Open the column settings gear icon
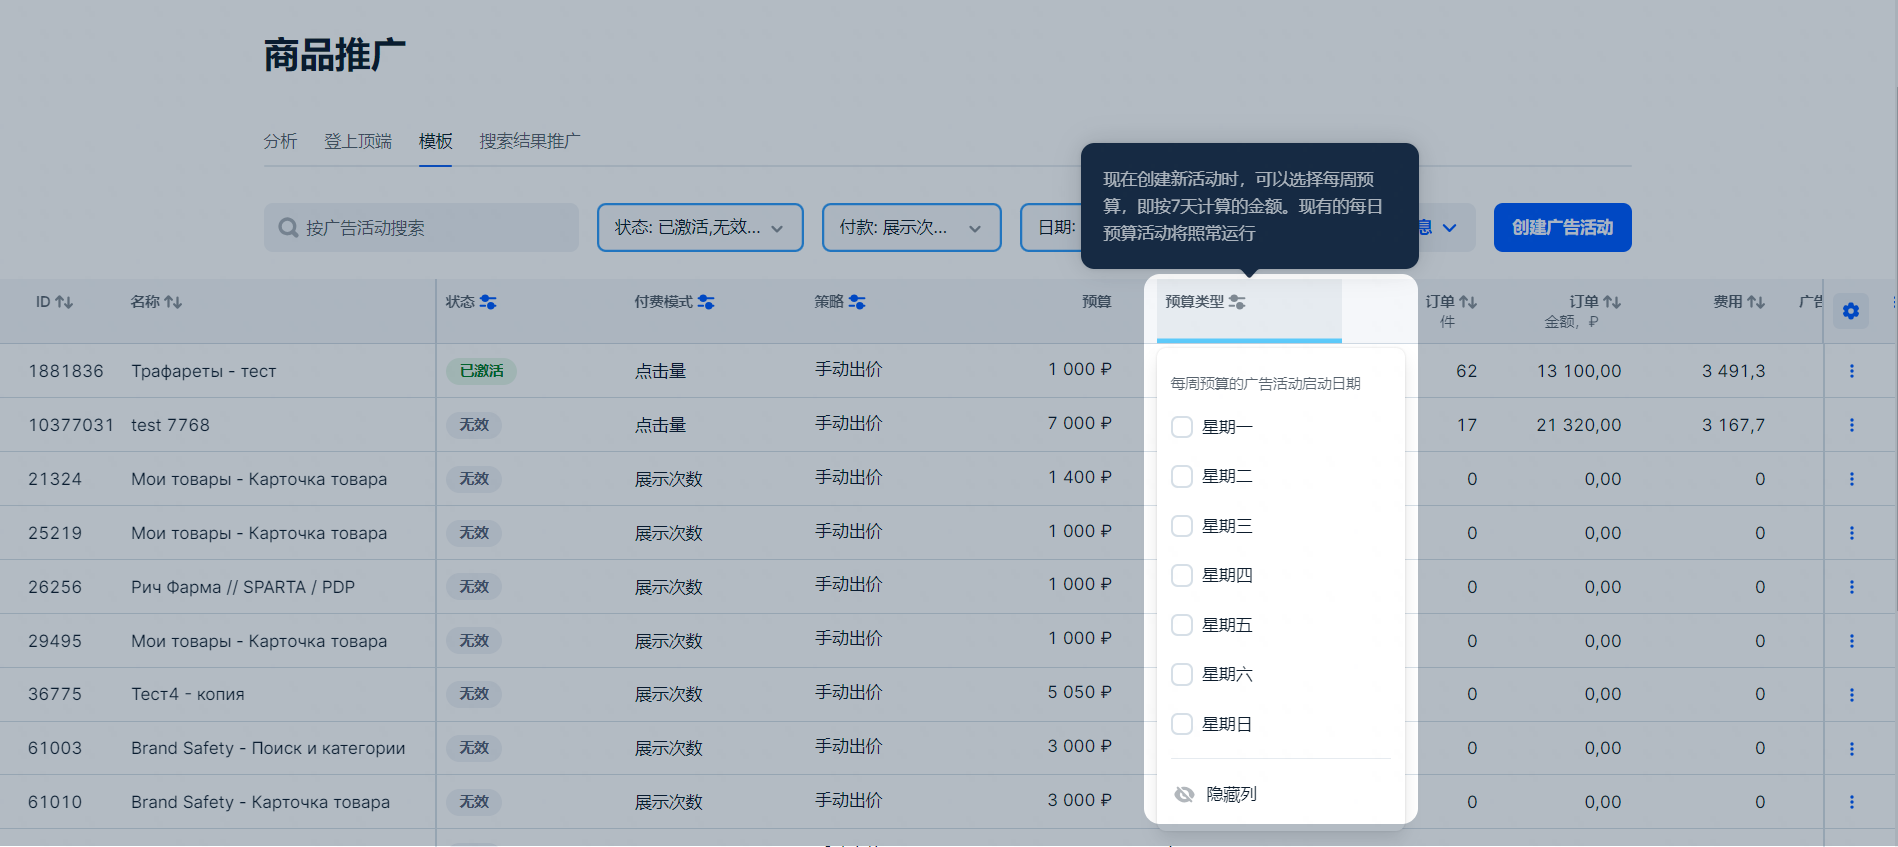Image resolution: width=1898 pixels, height=847 pixels. [x=1851, y=311]
